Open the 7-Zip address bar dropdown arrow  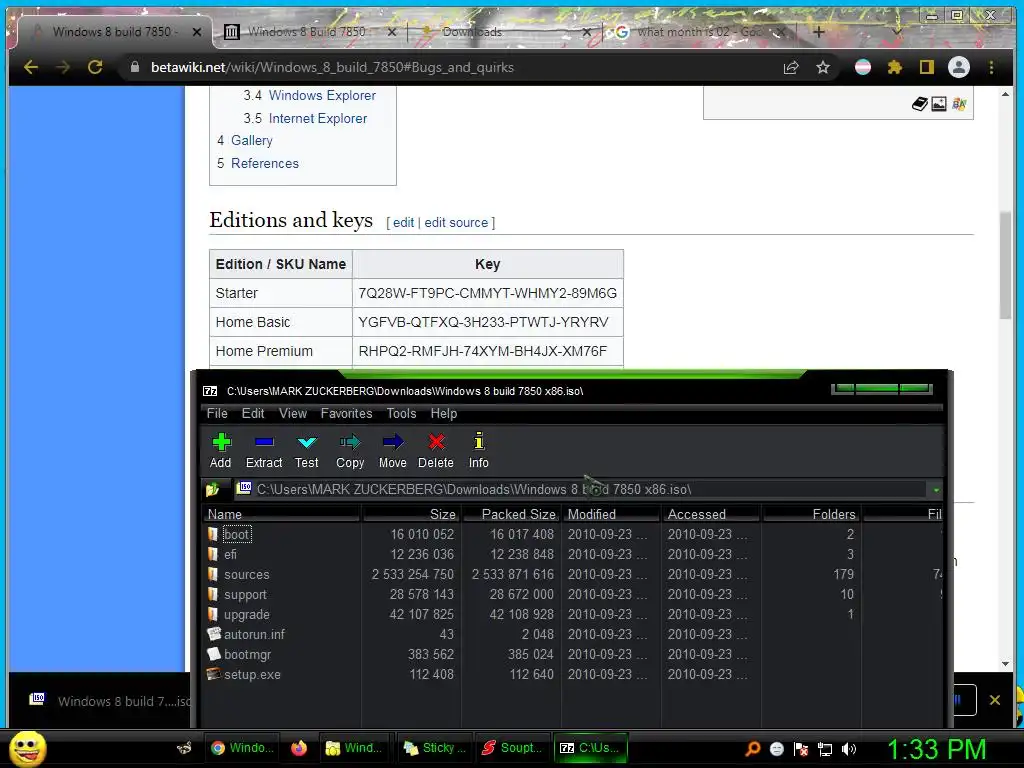point(936,490)
